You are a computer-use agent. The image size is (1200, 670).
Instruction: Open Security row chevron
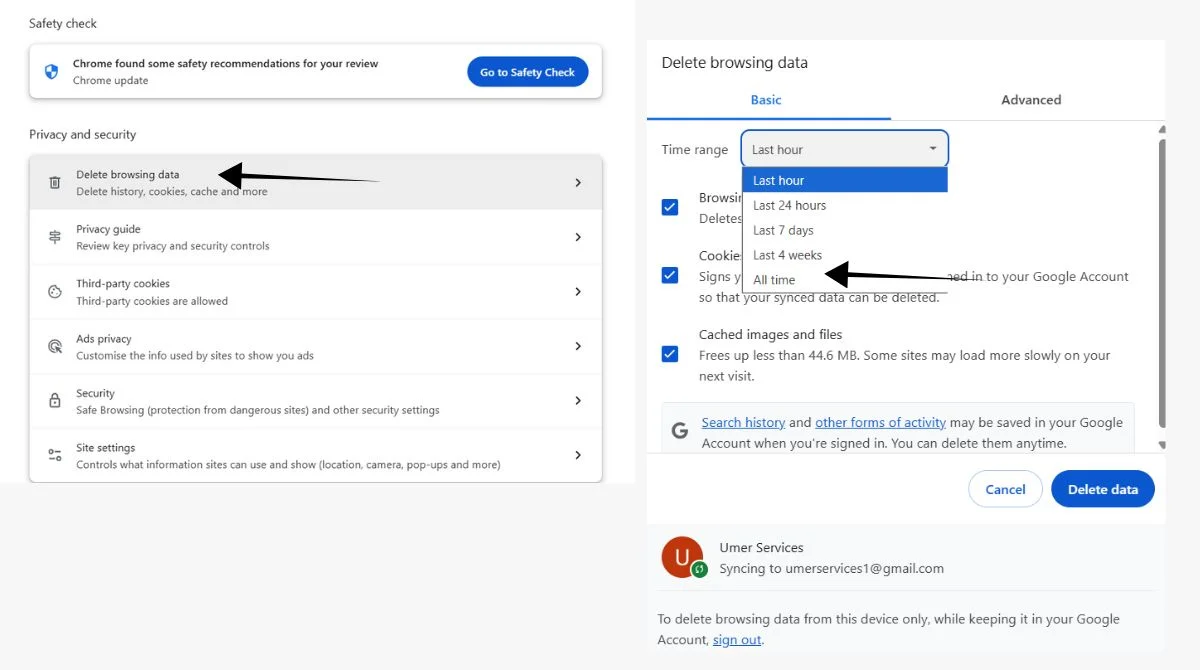pyautogui.click(x=578, y=401)
